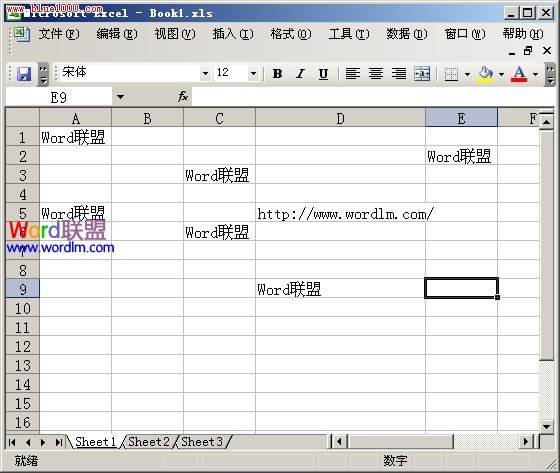Select column A header
The height and width of the screenshot is (473, 560).
coord(75,118)
